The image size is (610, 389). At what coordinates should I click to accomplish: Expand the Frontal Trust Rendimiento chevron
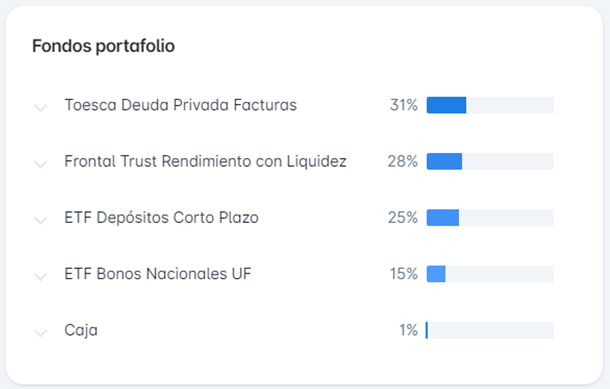[x=40, y=164]
